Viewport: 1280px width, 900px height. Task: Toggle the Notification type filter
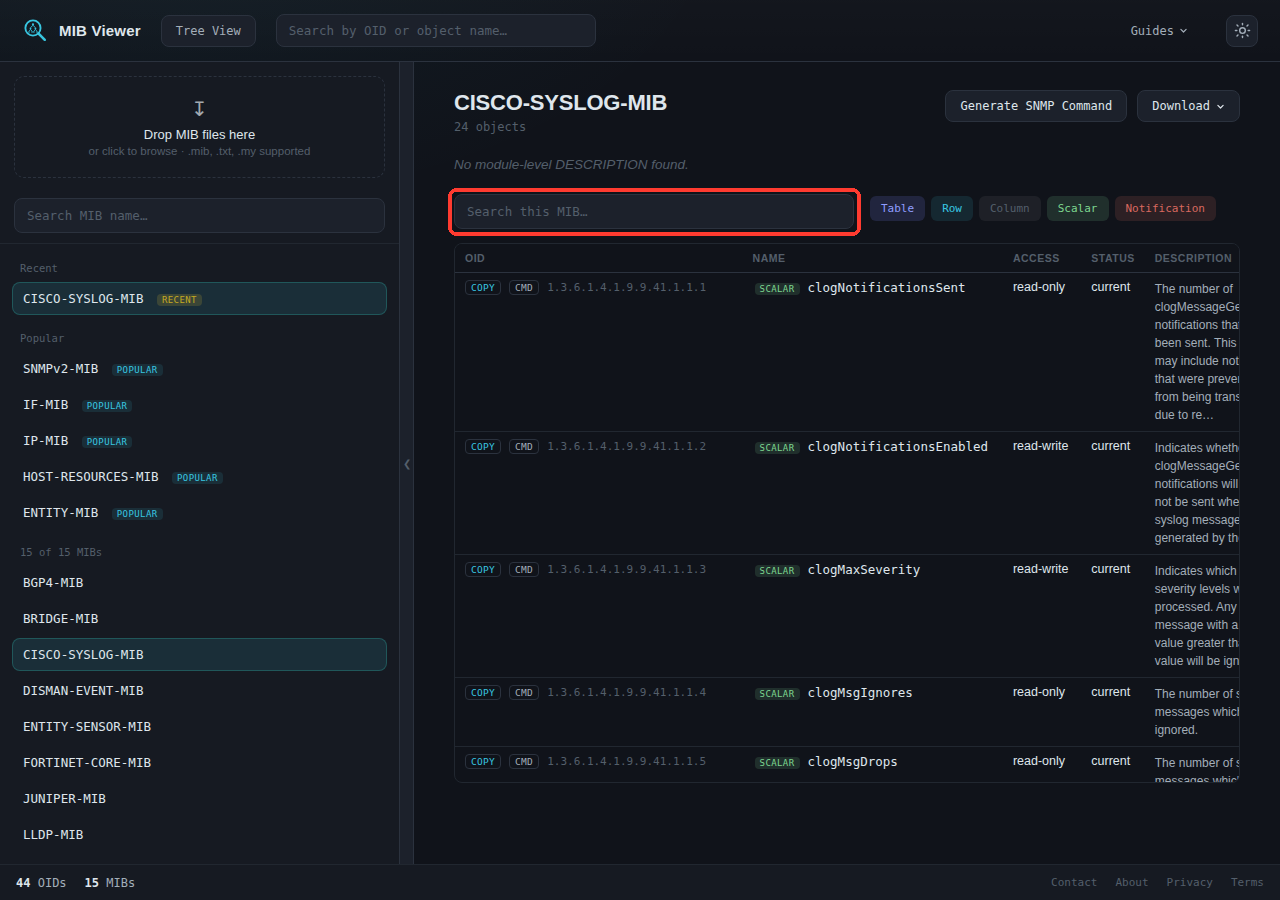1165,208
